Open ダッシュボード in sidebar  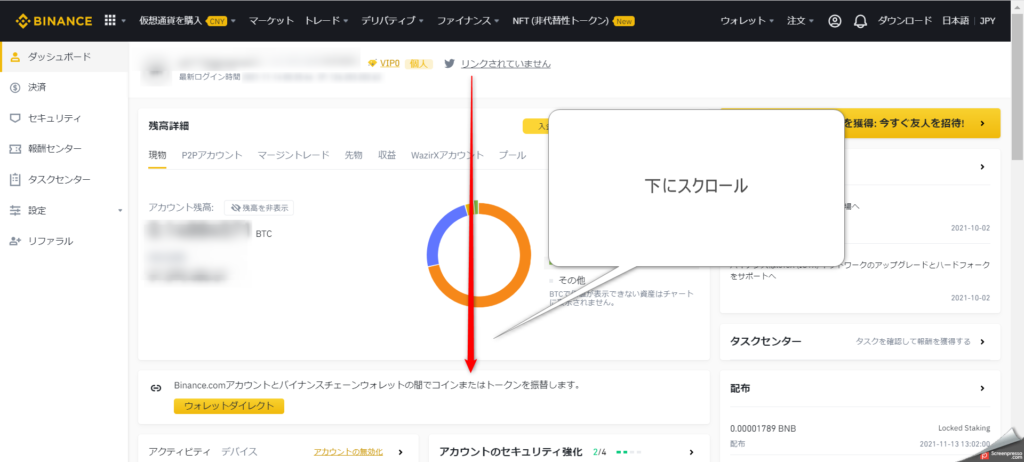pyautogui.click(x=64, y=57)
